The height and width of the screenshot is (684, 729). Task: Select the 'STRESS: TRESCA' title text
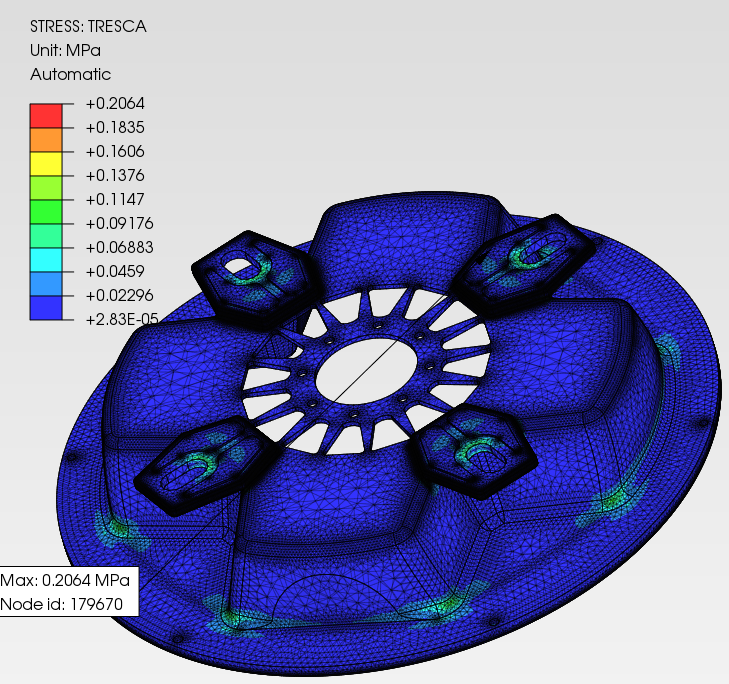(x=88, y=27)
